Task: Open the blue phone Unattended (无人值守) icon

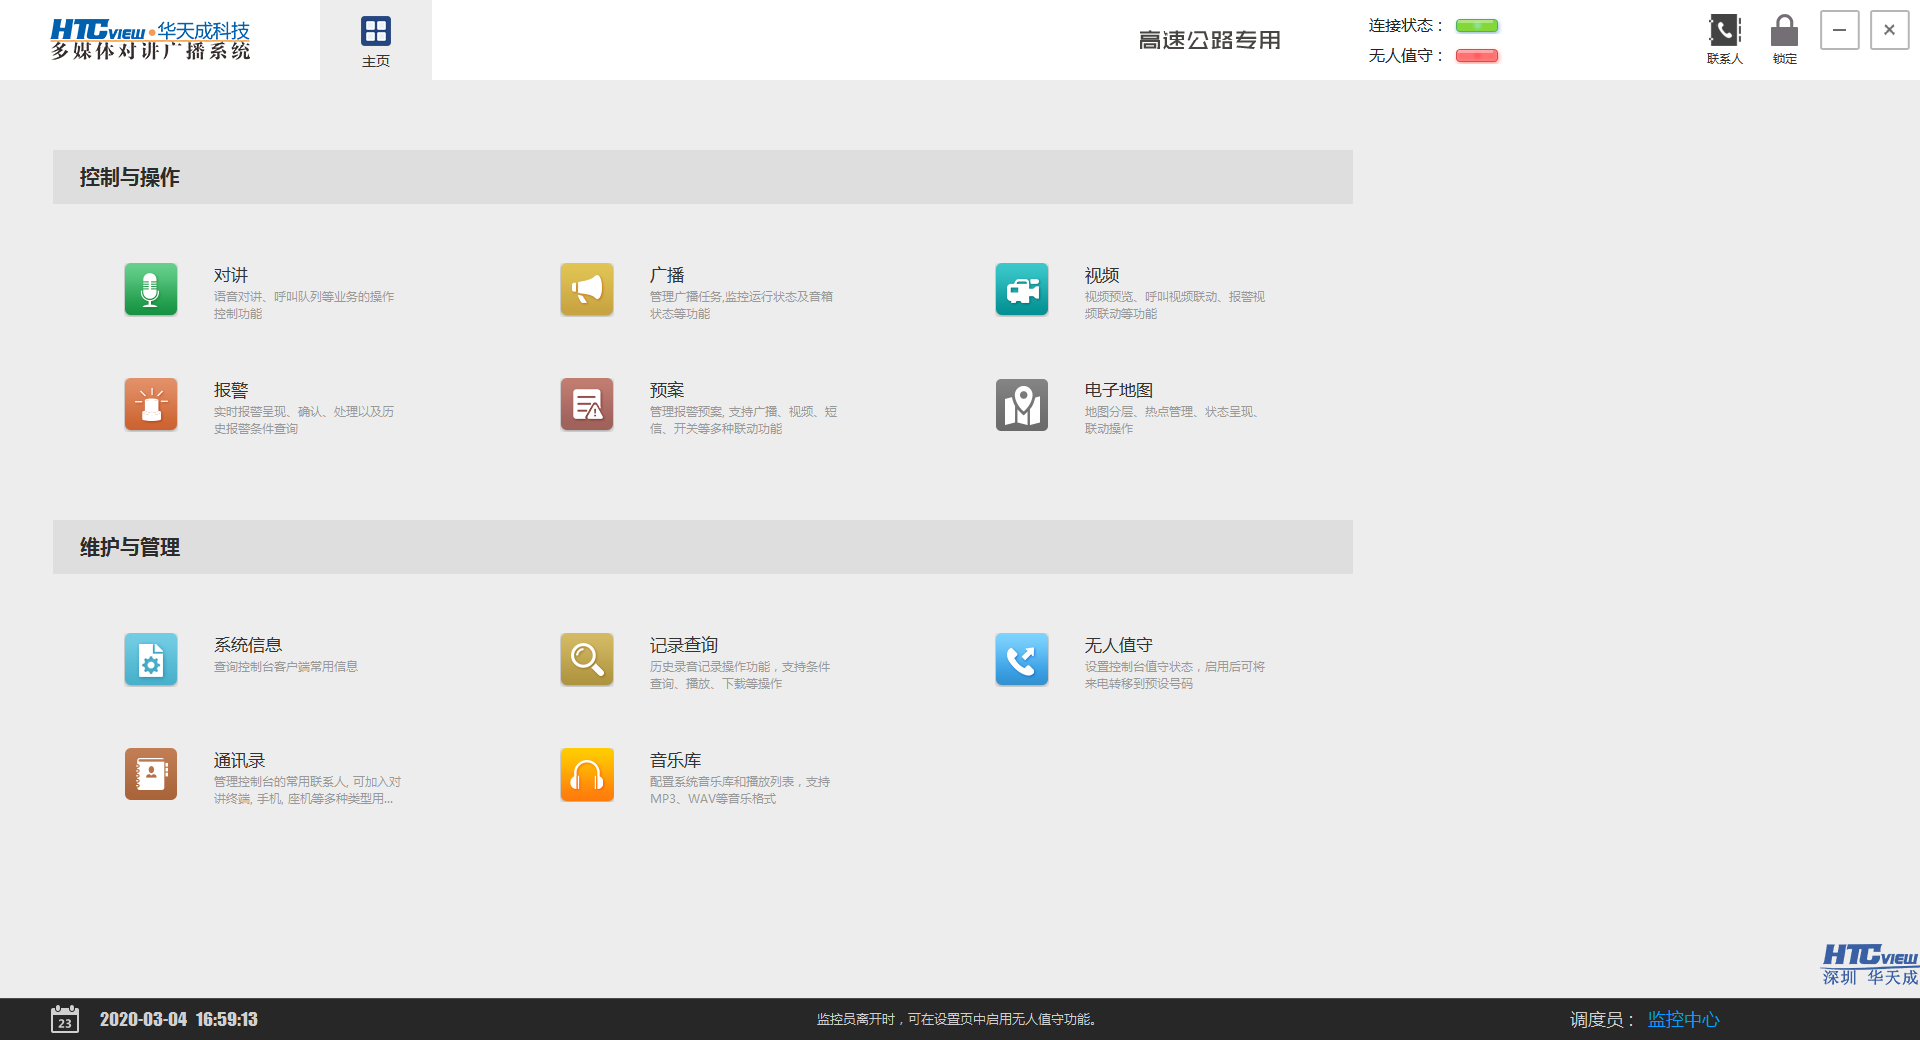Action: pyautogui.click(x=1022, y=659)
